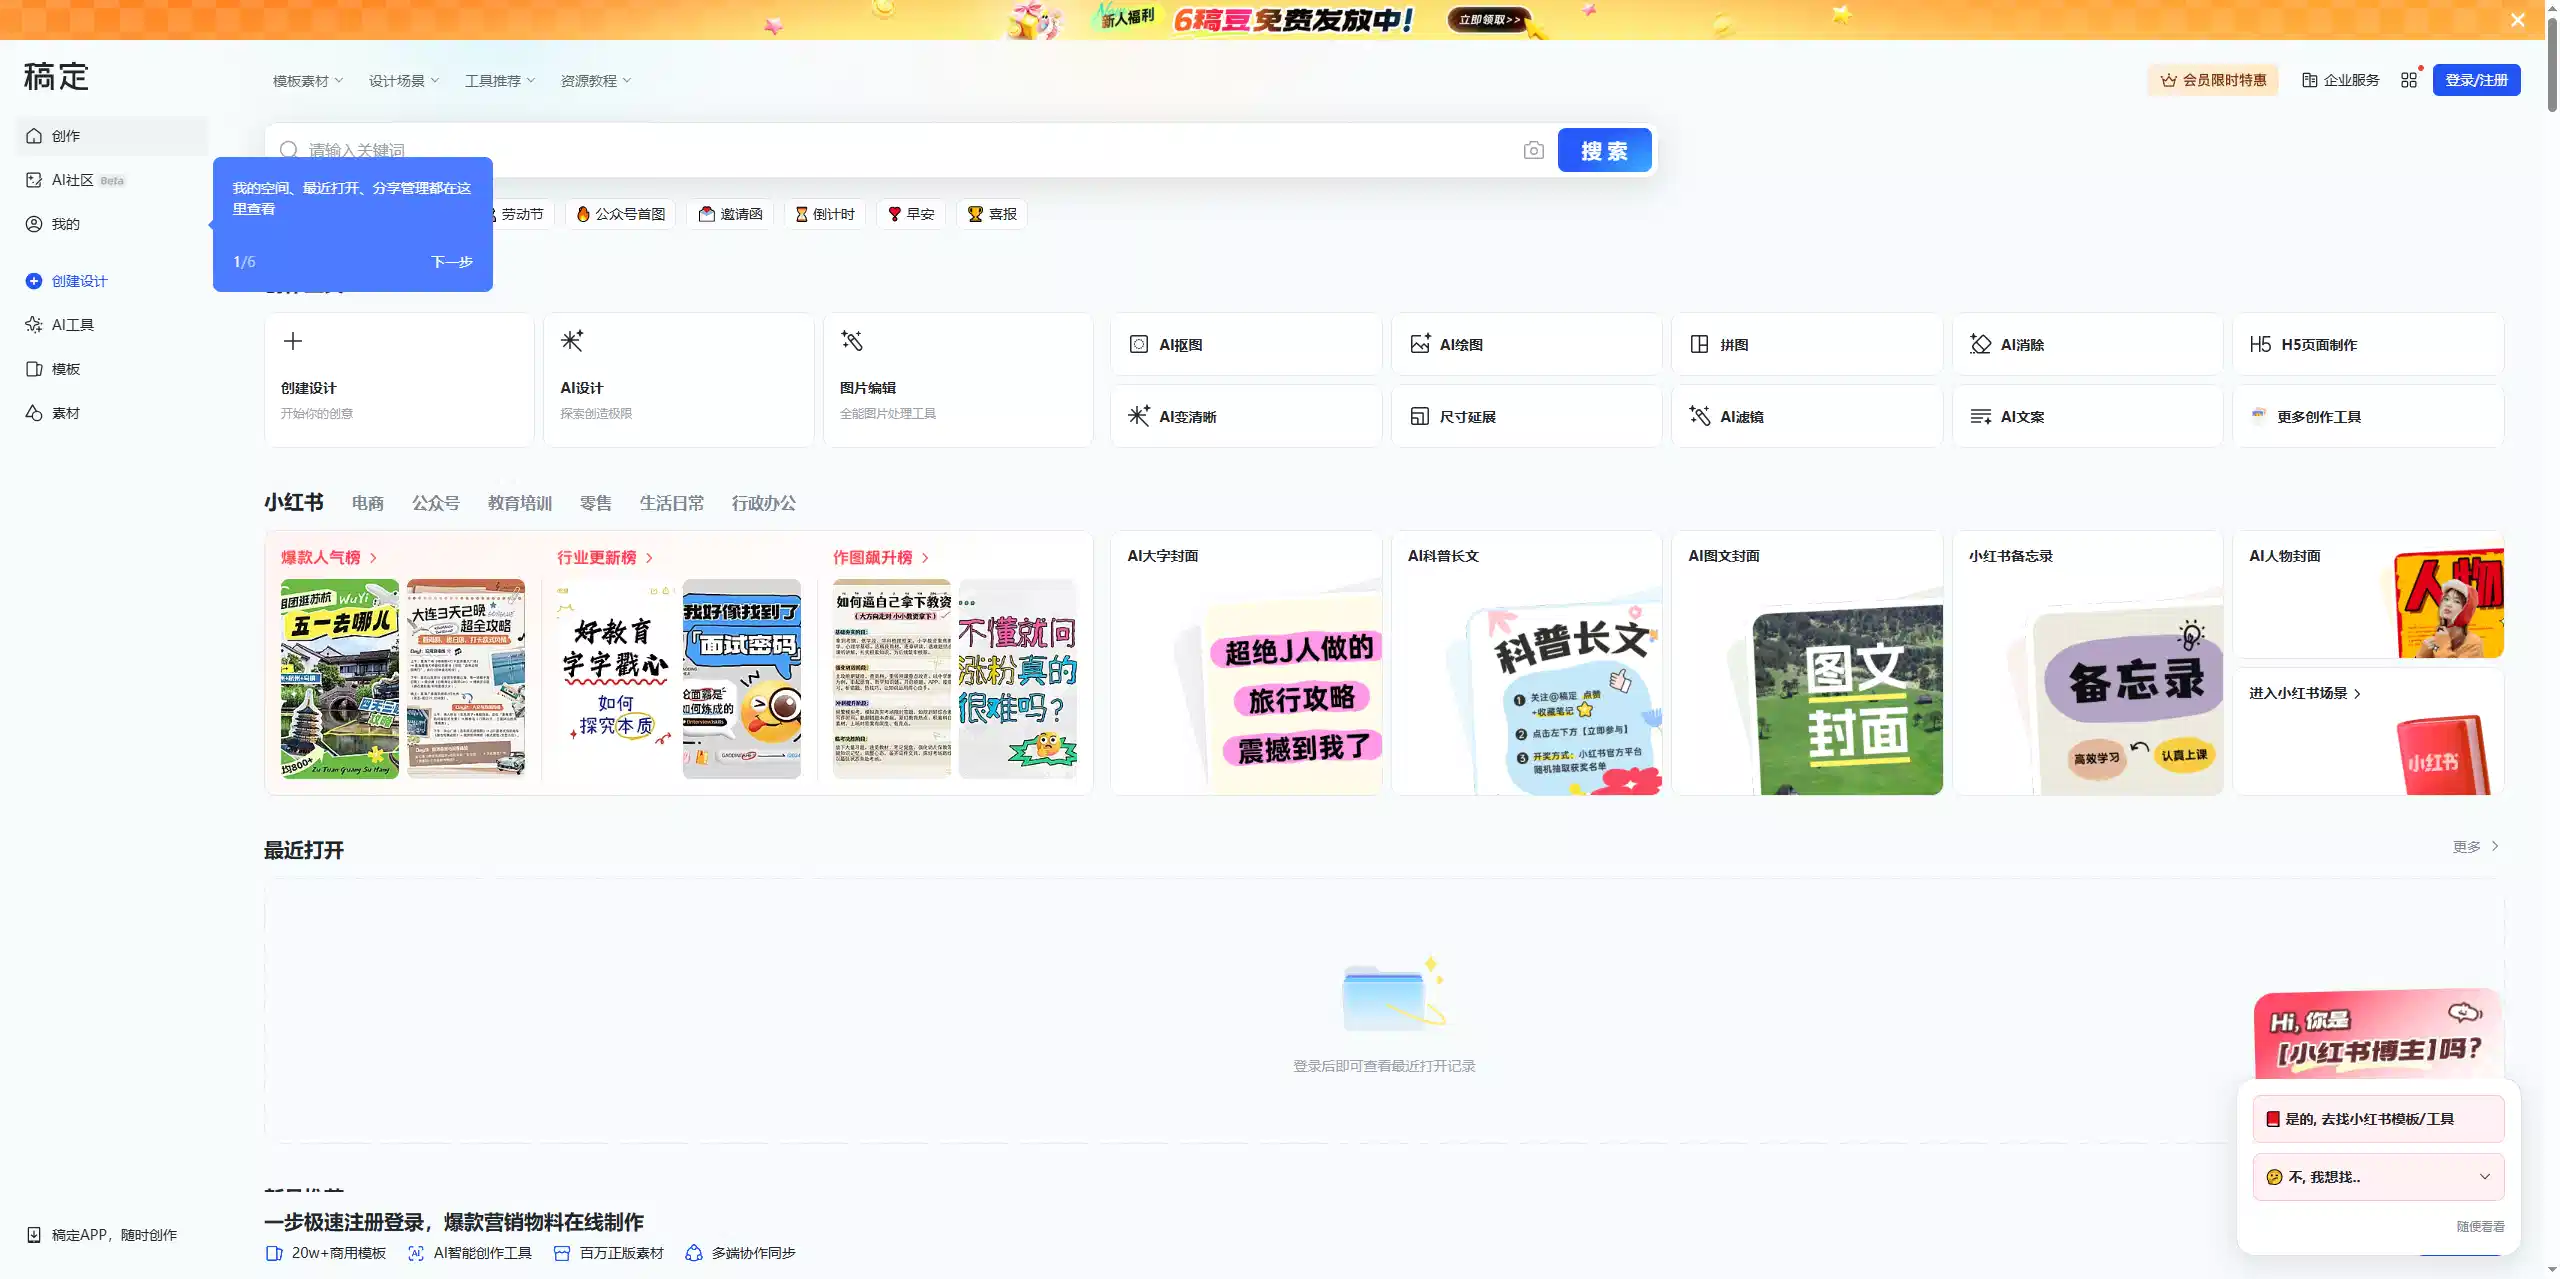Click the 创建设计 plus card
The height and width of the screenshot is (1279, 2560).
(x=398, y=379)
